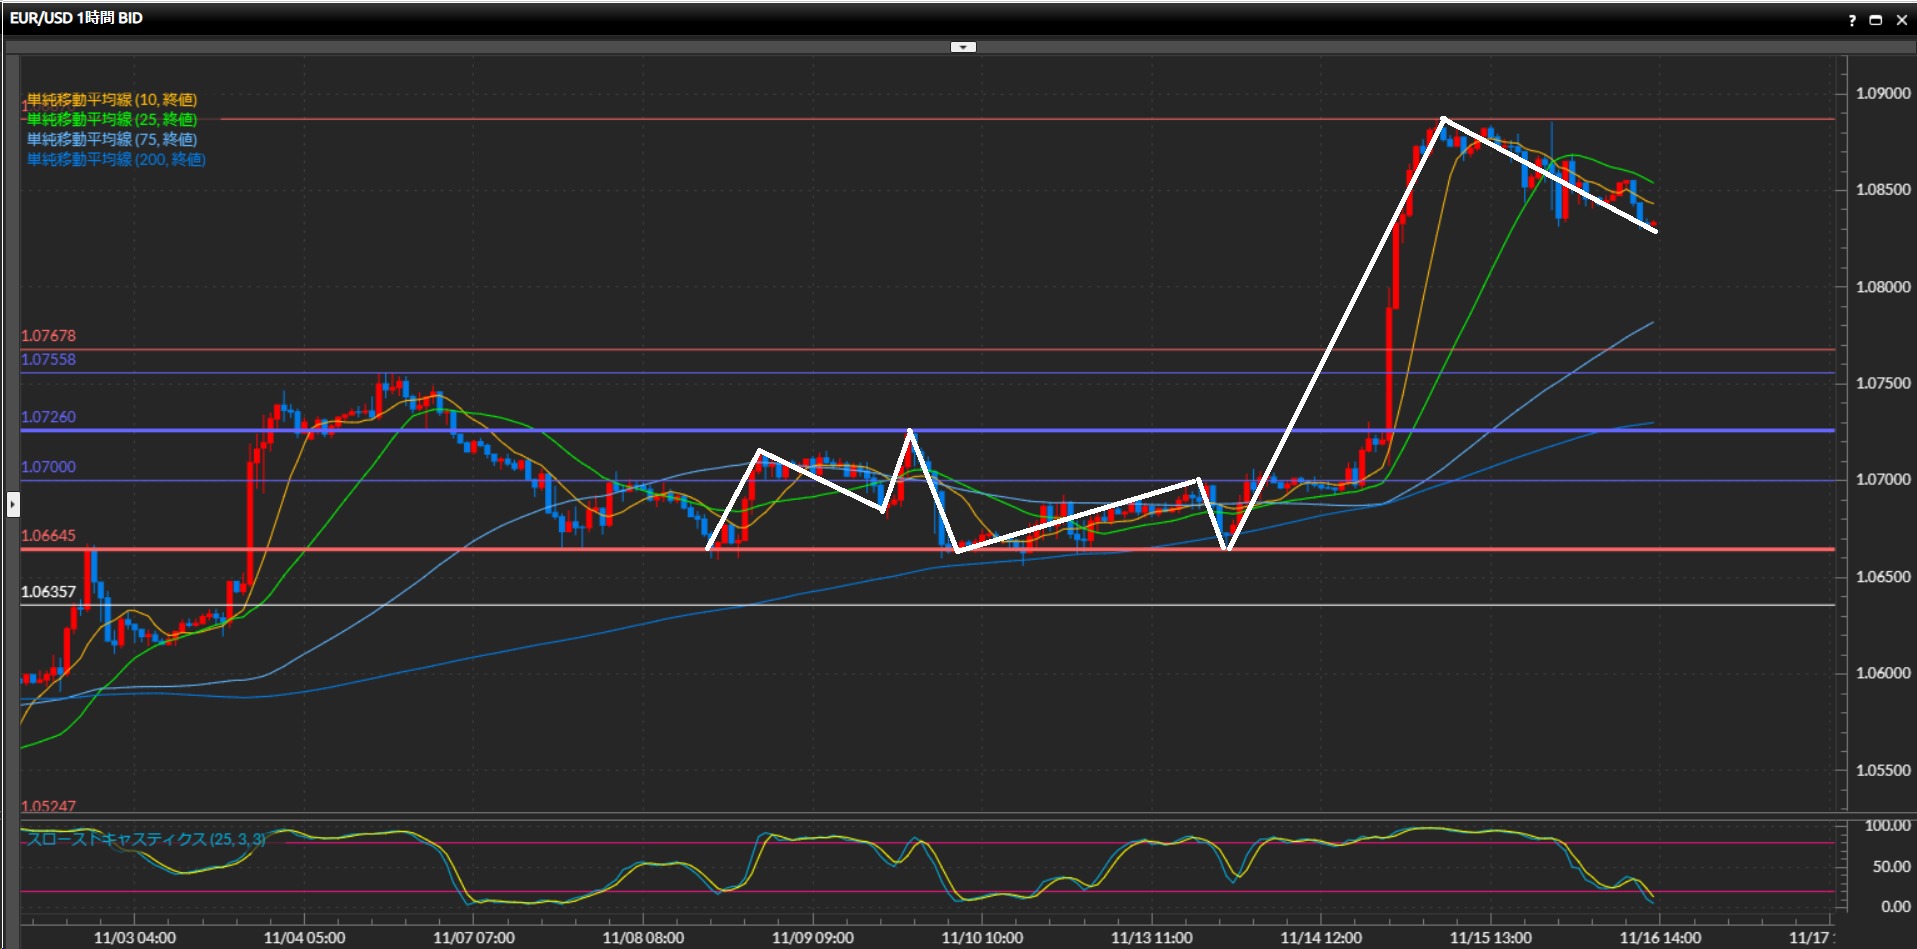1917x949 pixels.
Task: Select the 単純移動平均線 (10, 終値) legend label
Action: pos(111,100)
